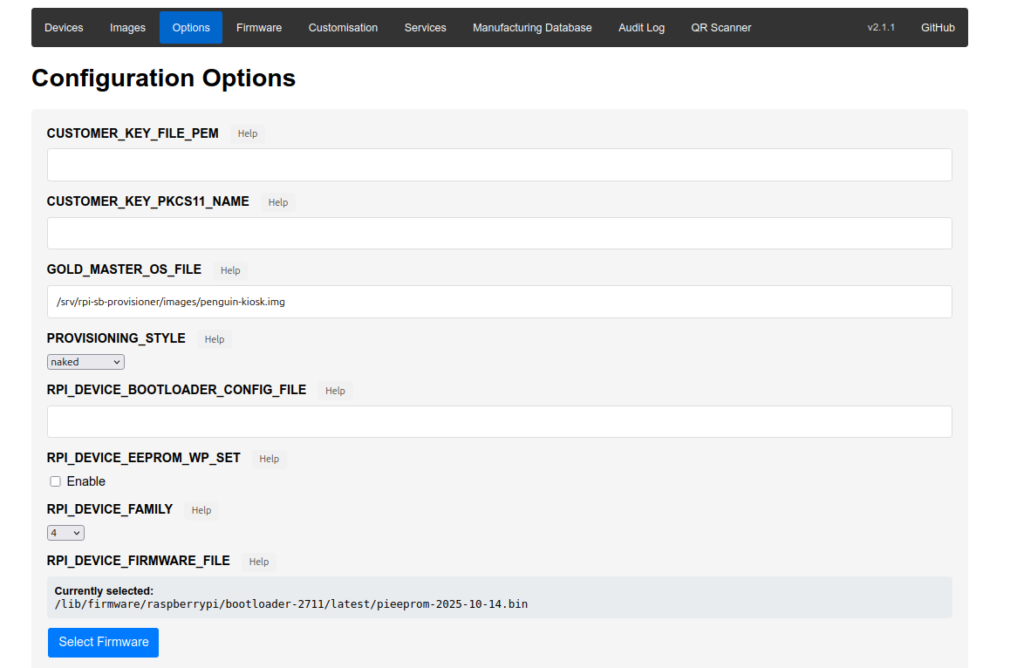Open Help for GOLD_MASTER_OS_FILE

tap(230, 271)
